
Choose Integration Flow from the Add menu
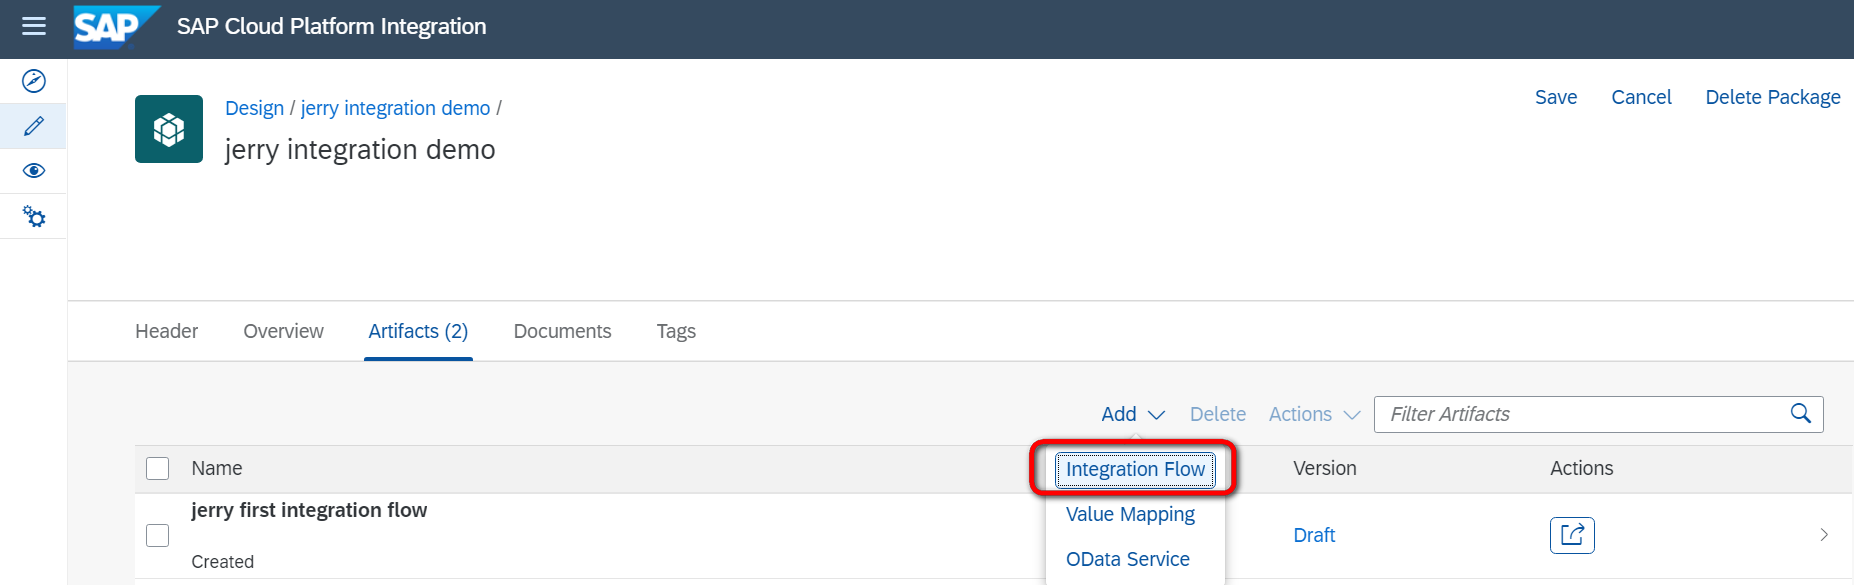pyautogui.click(x=1135, y=469)
